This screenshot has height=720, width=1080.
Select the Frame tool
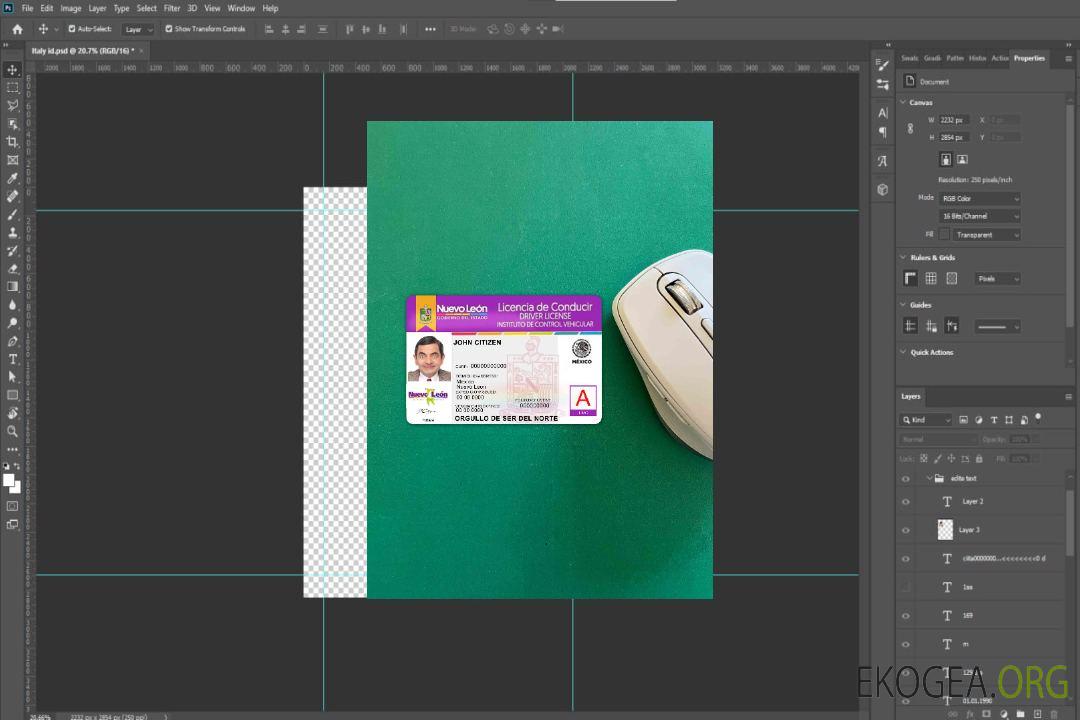pos(12,160)
